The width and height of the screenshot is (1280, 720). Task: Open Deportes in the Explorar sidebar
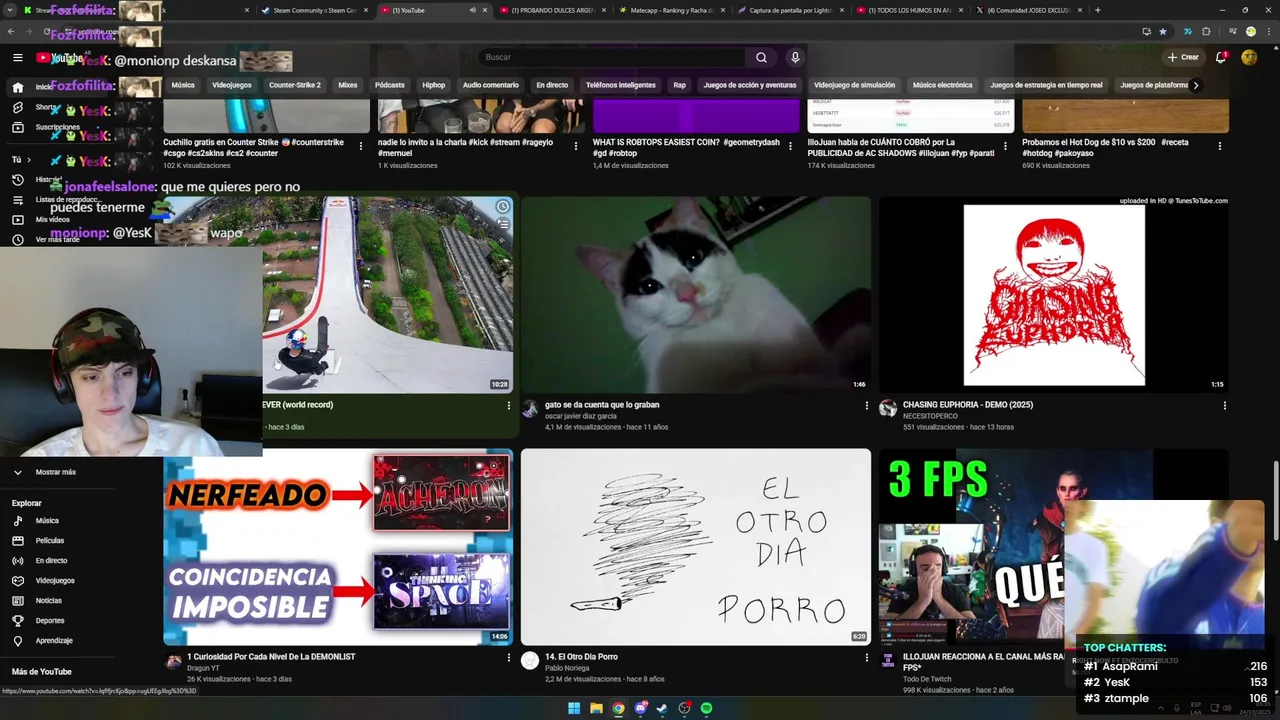tap(50, 621)
